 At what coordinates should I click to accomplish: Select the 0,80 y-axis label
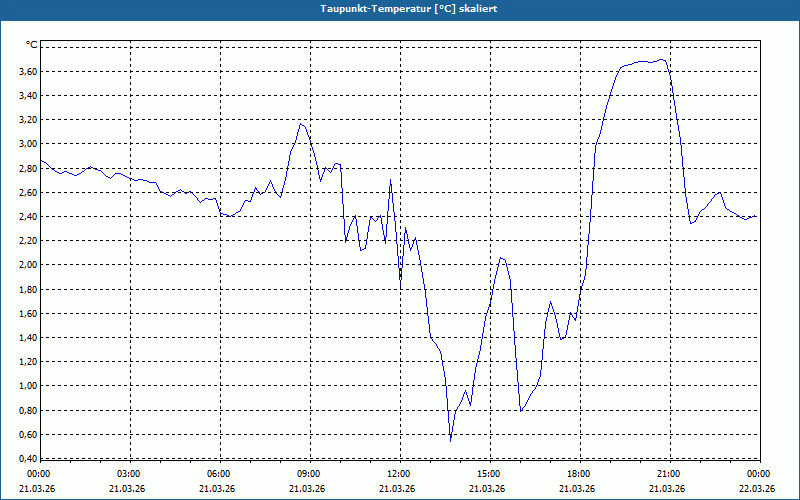[x=28, y=410]
